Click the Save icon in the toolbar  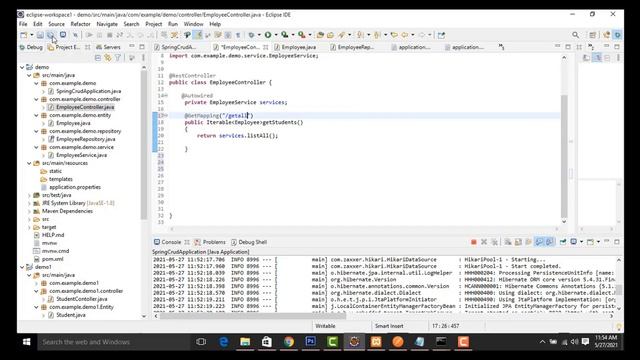(x=40, y=35)
